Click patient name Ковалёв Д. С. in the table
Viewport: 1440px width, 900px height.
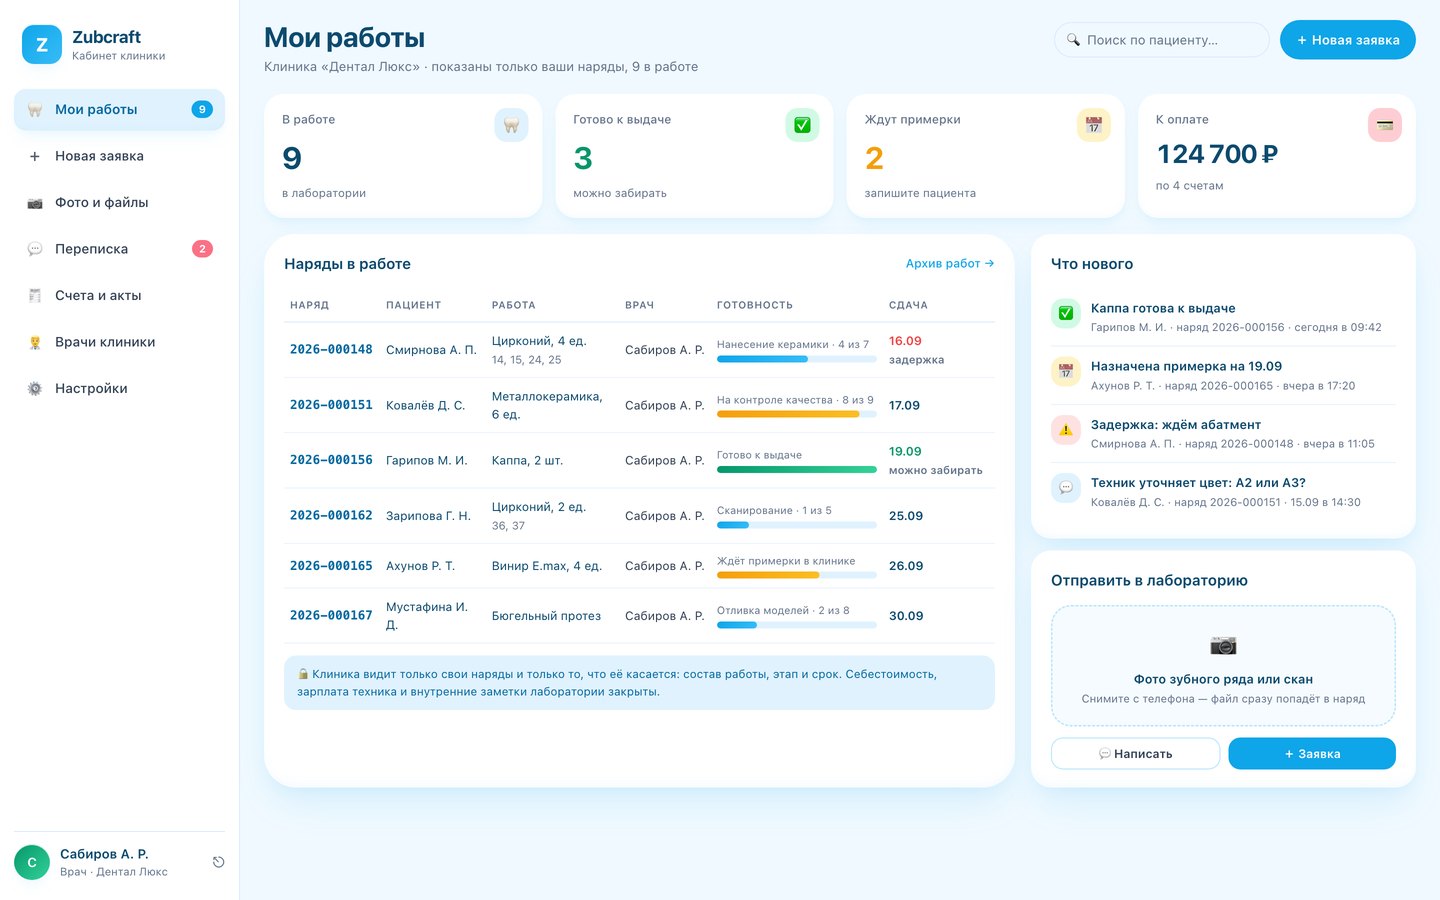point(426,405)
